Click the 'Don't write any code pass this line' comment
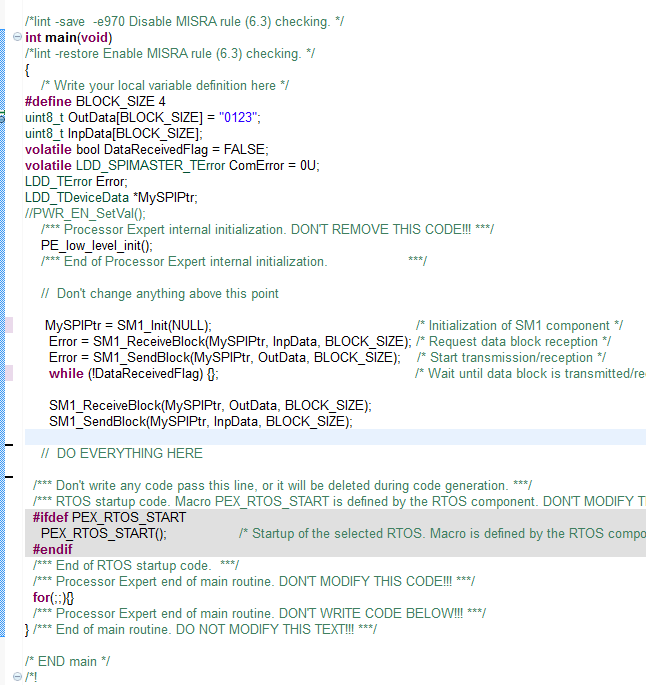Screen dimensions: 646x685 (282, 485)
